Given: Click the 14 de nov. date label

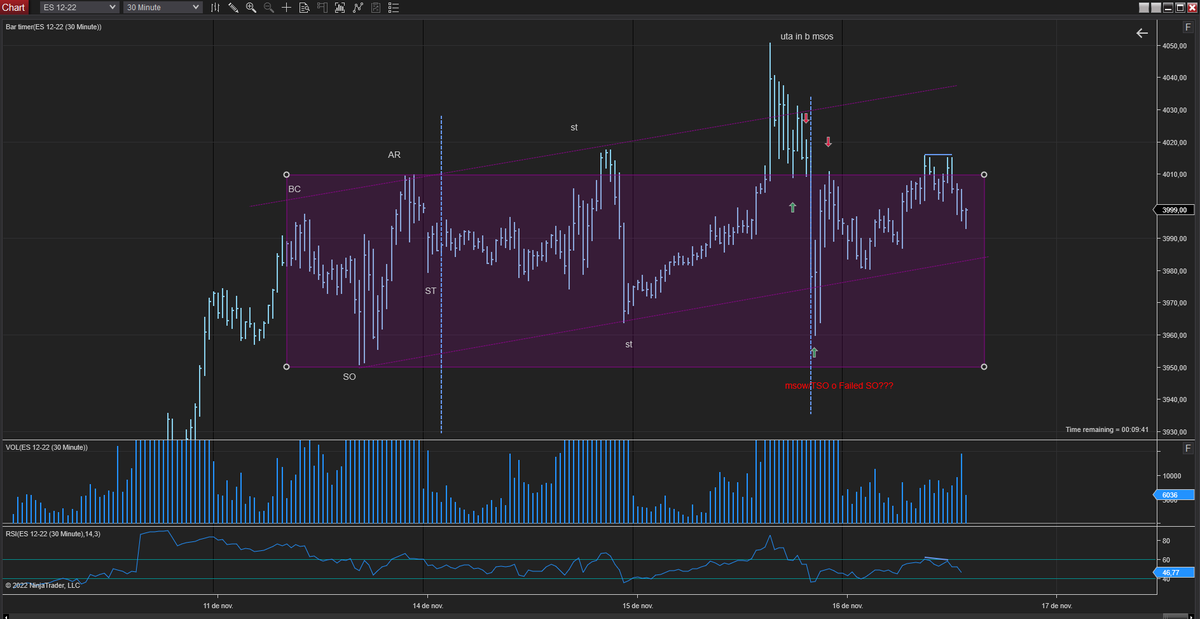Looking at the screenshot, I should 427,606.
